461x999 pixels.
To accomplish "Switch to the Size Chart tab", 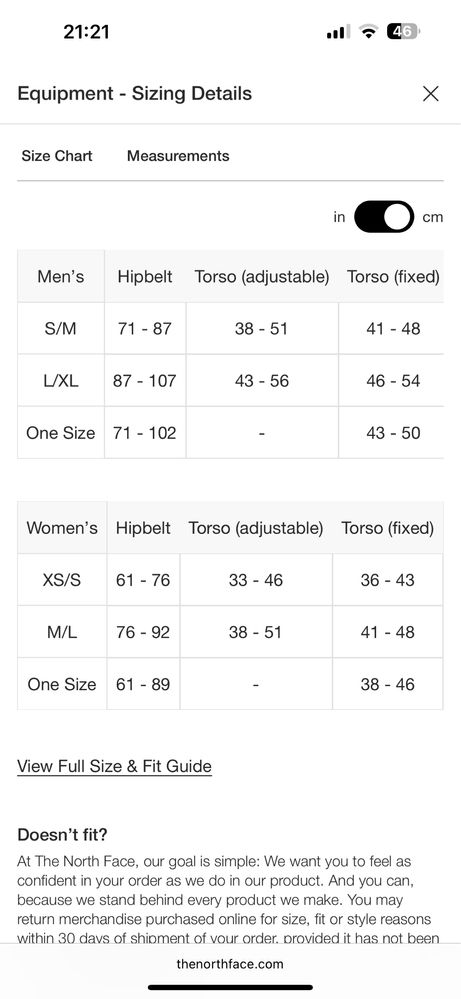I will [x=57, y=156].
